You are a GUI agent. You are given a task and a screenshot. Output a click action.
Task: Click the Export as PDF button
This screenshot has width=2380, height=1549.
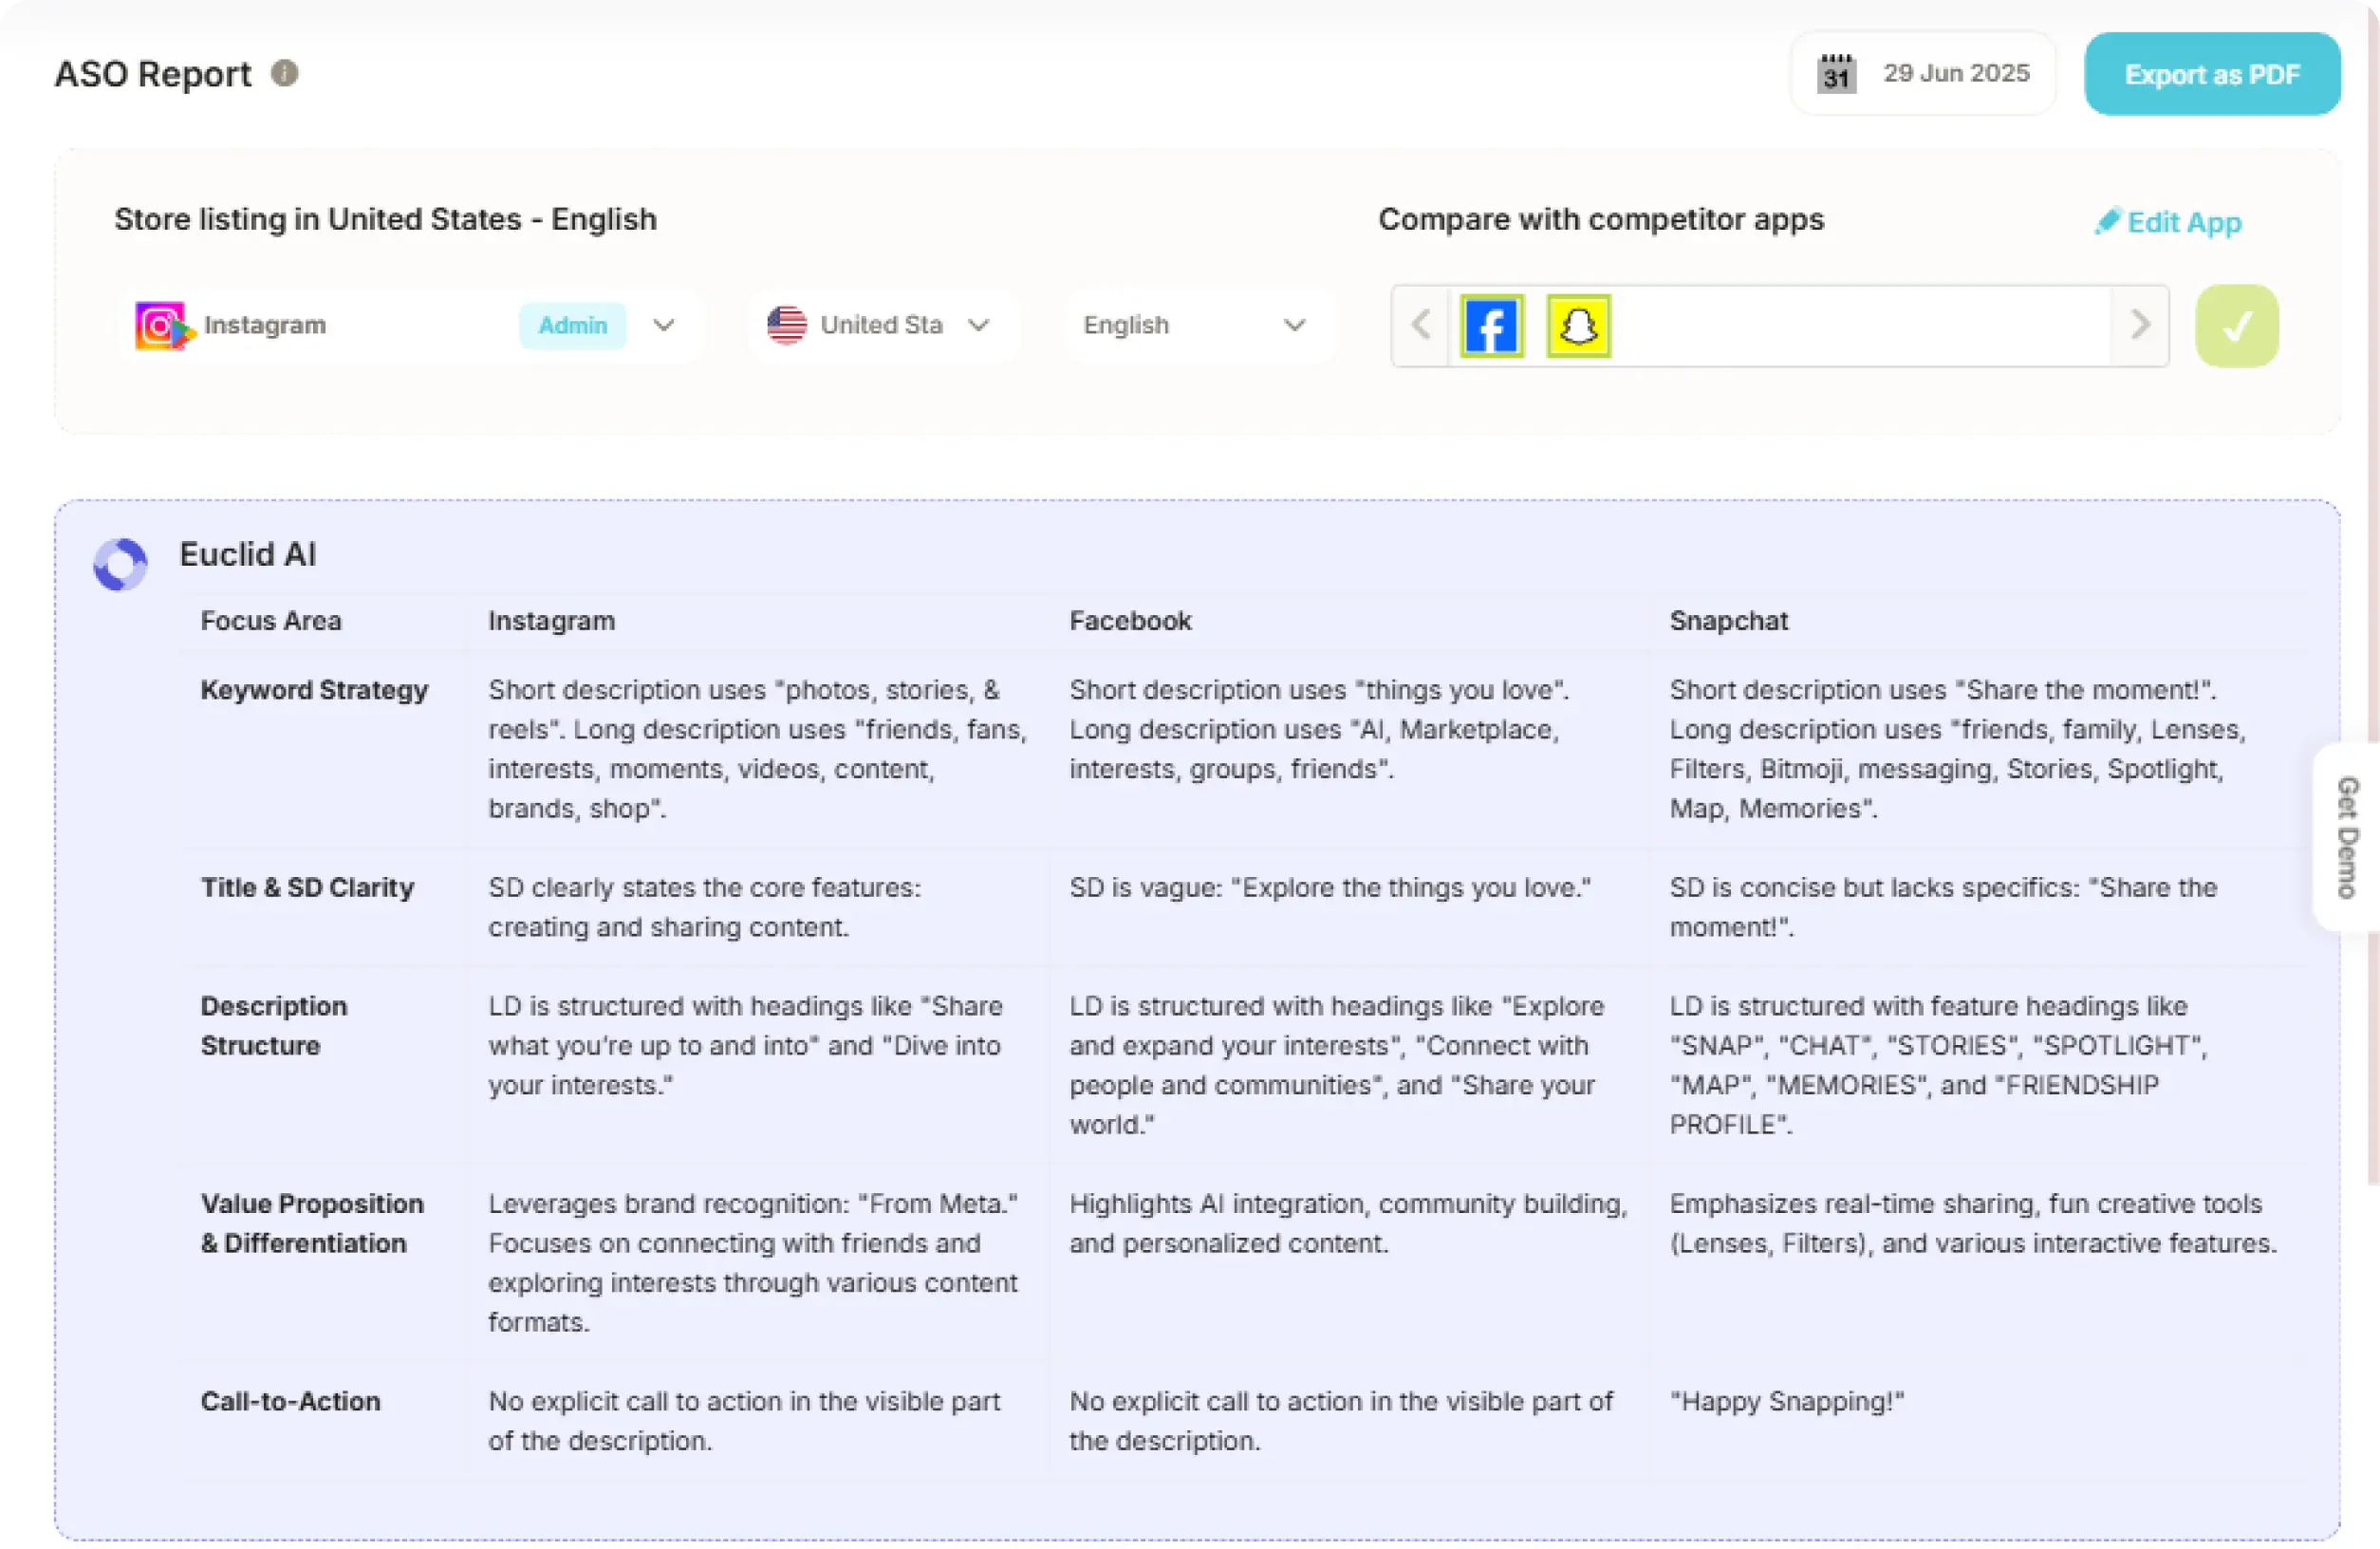coord(2212,73)
